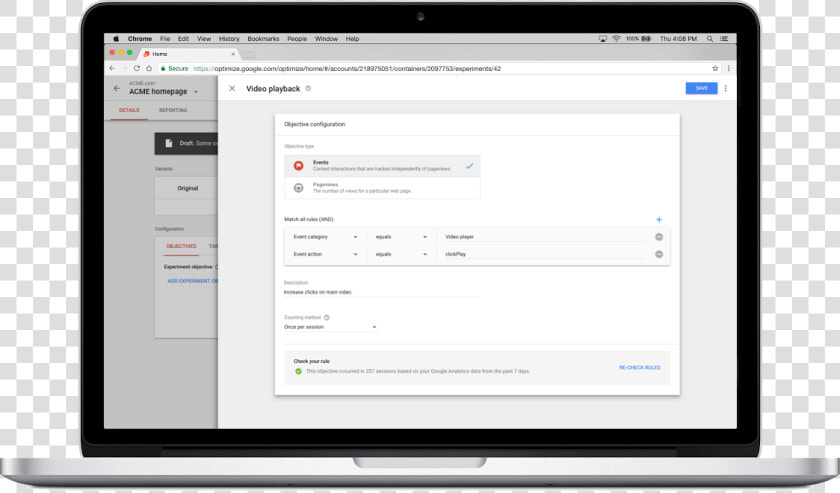Open the Chrome application menu
840x493 pixels.
[x=140, y=39]
